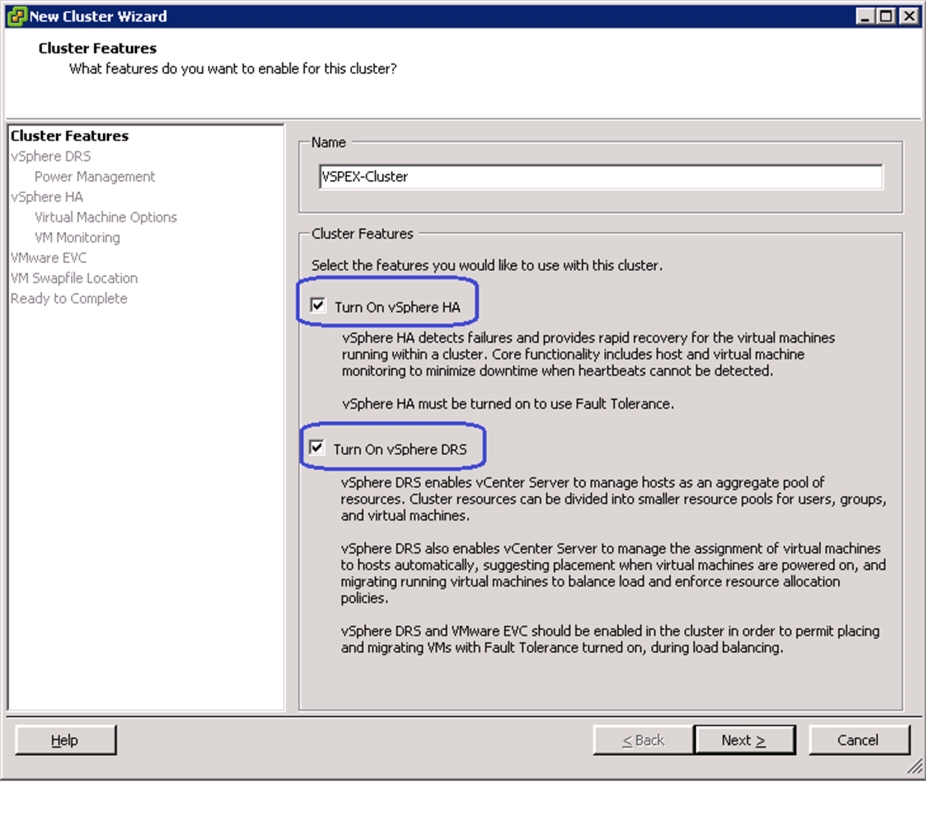Select vSphere HA step in sidebar
The height and width of the screenshot is (825, 938).
click(x=47, y=197)
